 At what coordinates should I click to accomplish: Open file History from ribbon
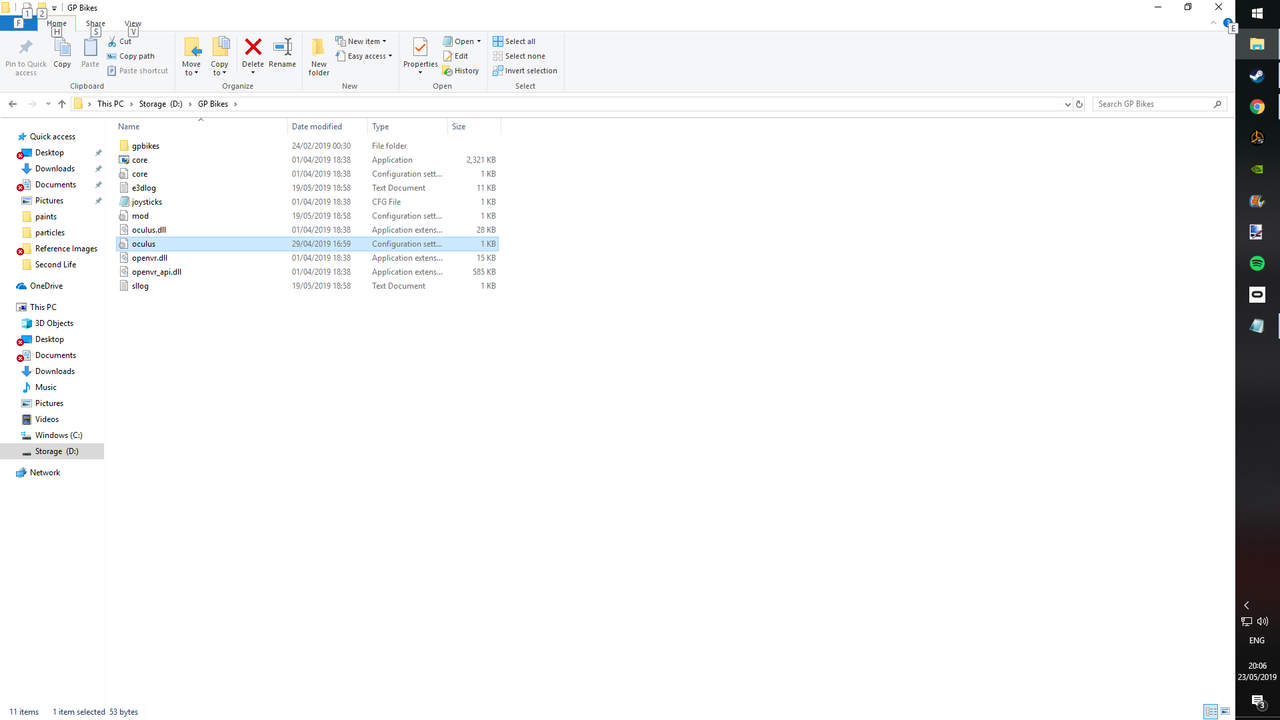461,71
